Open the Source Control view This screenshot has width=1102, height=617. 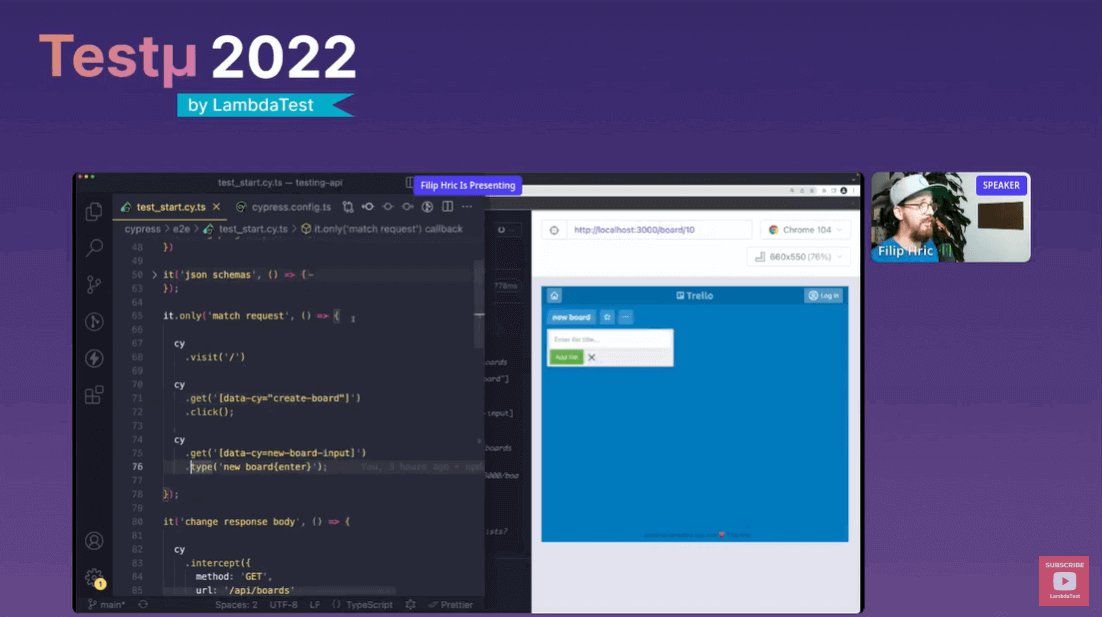(94, 285)
